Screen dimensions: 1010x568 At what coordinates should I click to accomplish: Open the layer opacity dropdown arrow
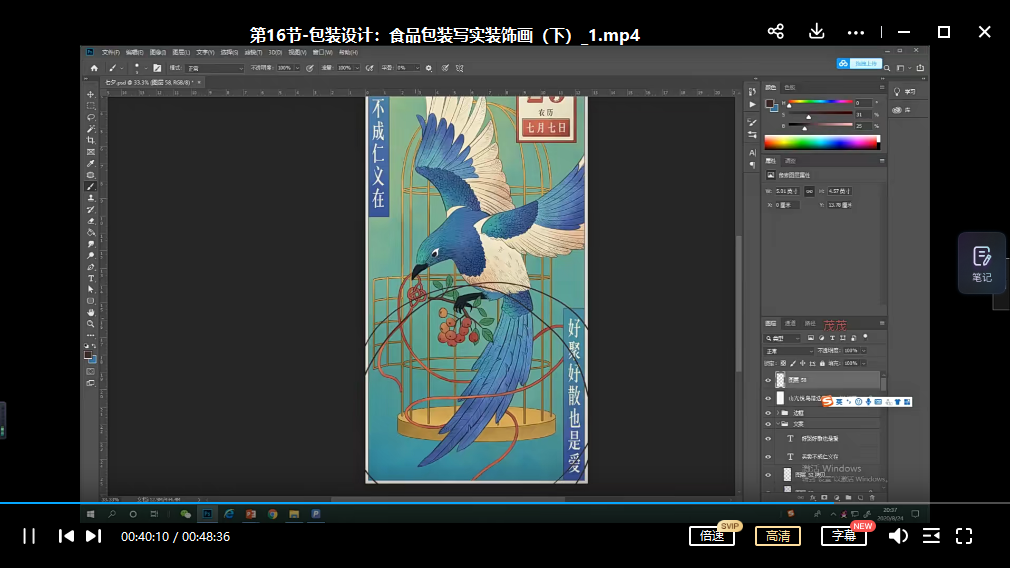click(x=864, y=351)
